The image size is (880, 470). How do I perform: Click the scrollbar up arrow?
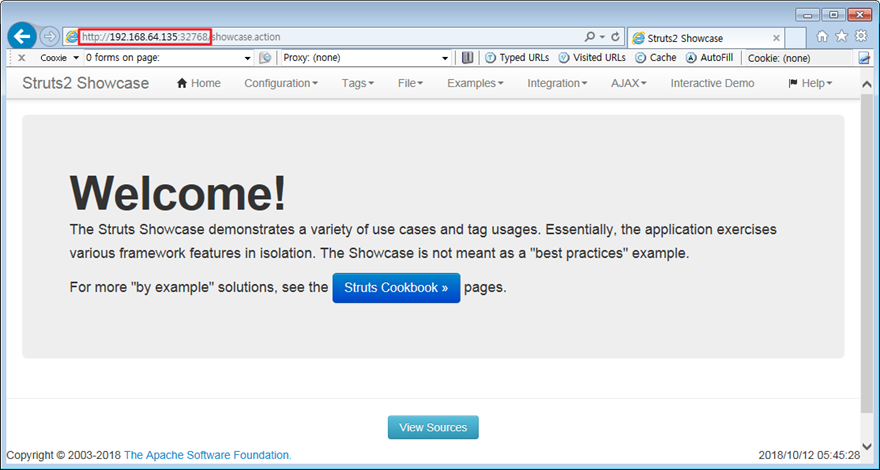tap(867, 84)
